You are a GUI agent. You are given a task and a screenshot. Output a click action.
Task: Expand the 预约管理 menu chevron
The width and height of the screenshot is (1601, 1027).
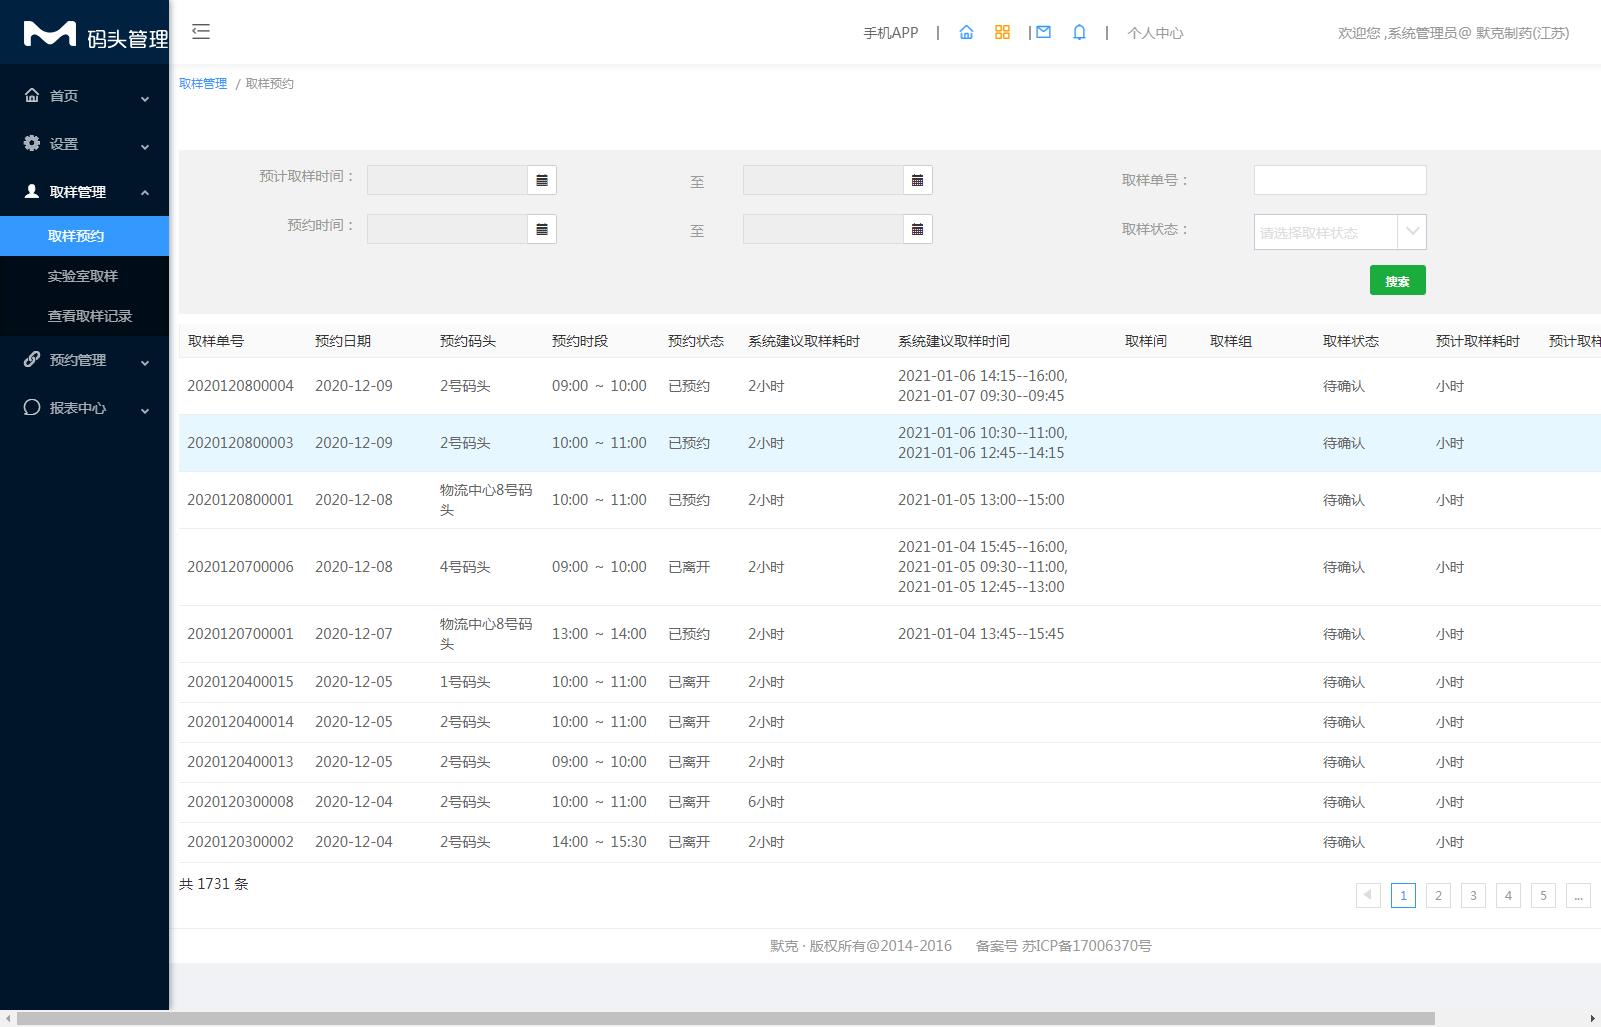click(x=145, y=362)
